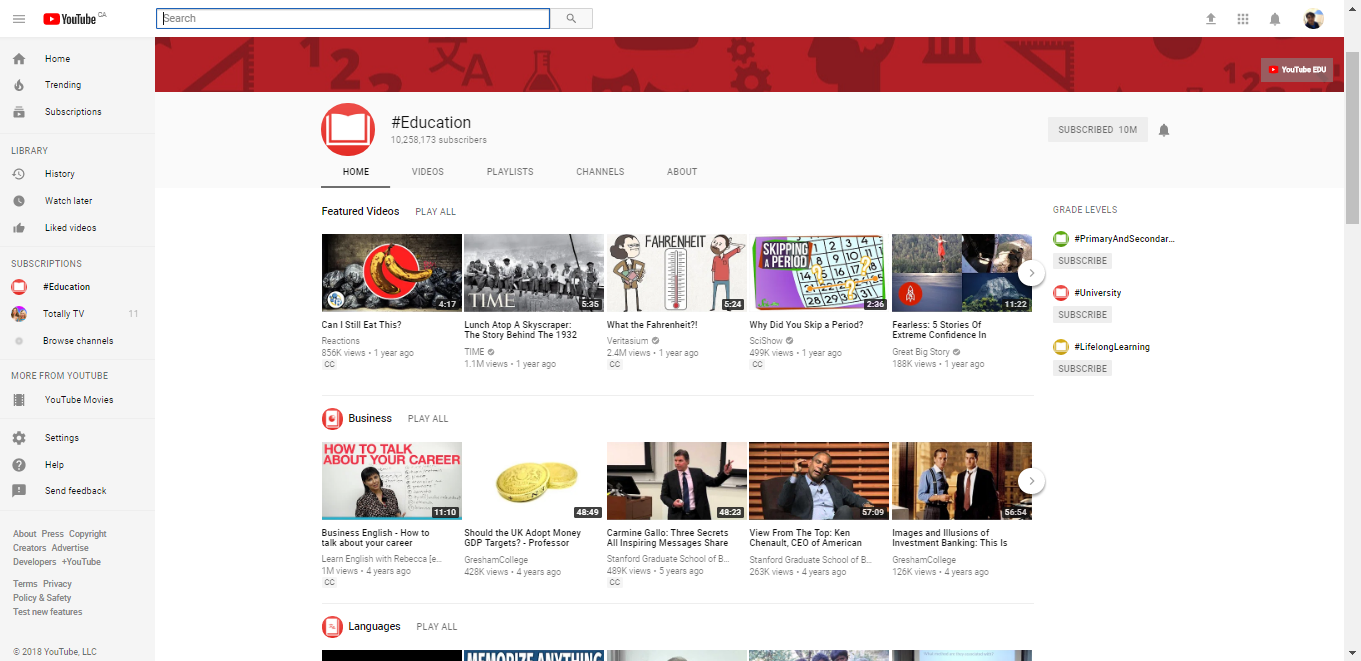Click the Languages section icon

(x=332, y=627)
